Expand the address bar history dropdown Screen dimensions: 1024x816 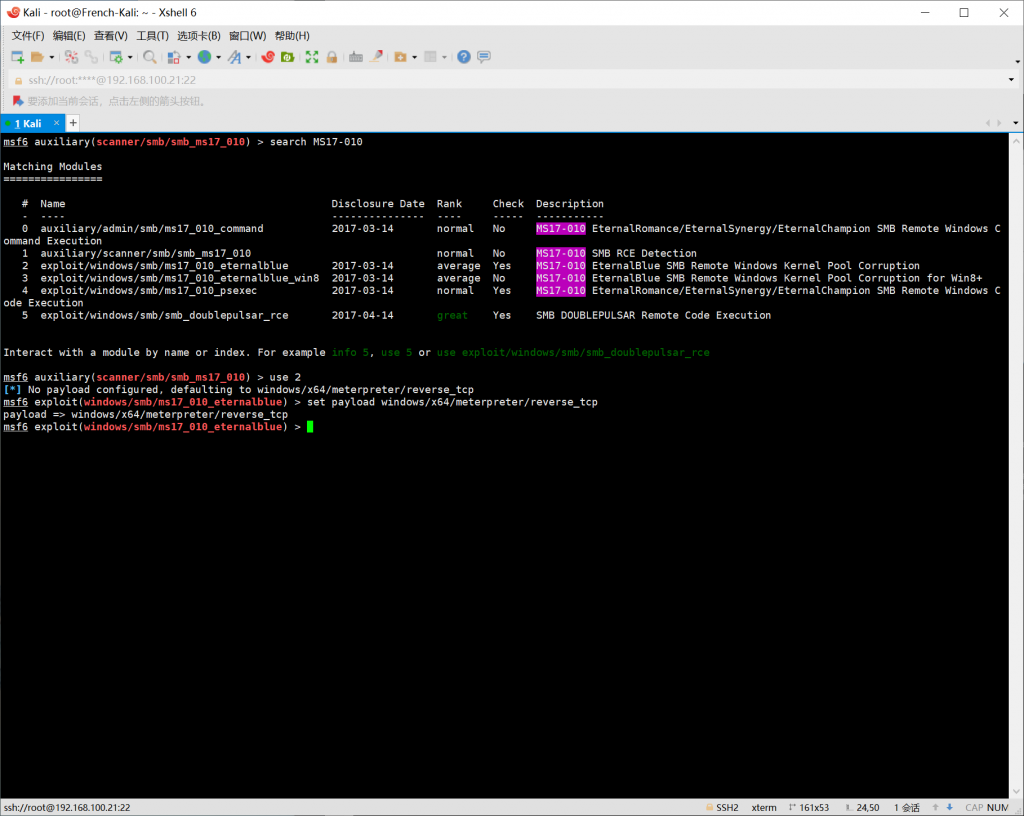pos(1011,80)
